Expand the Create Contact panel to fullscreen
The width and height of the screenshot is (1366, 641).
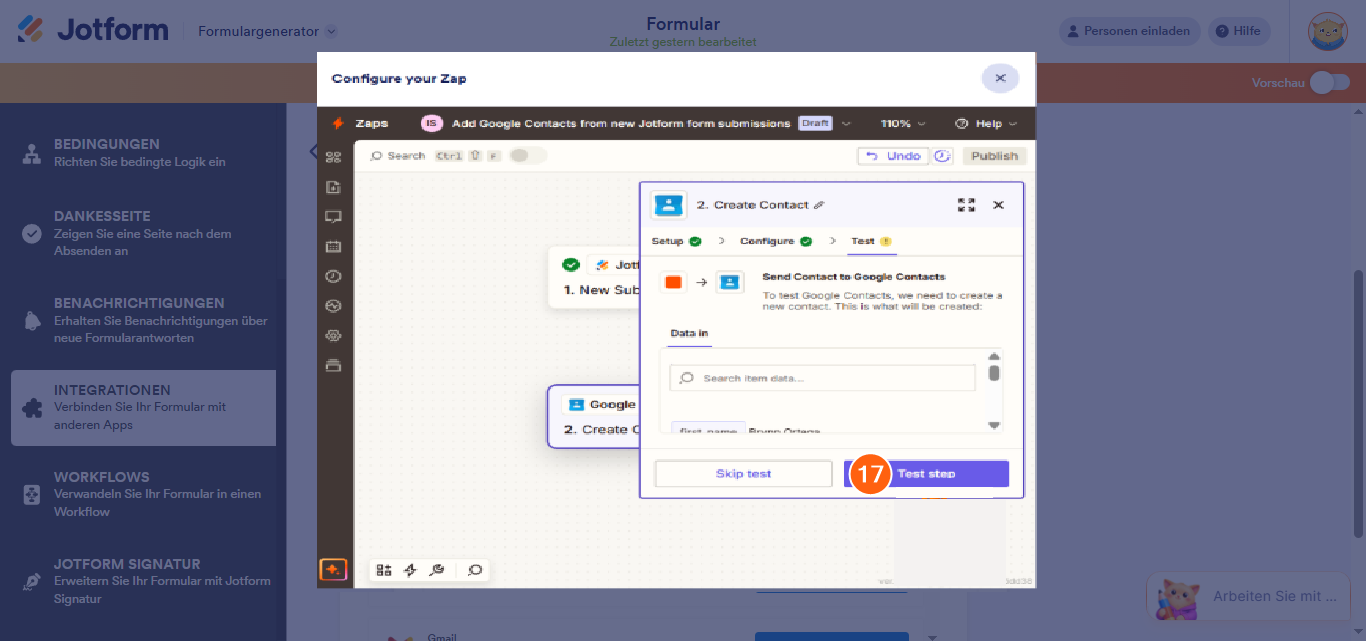pyautogui.click(x=966, y=204)
